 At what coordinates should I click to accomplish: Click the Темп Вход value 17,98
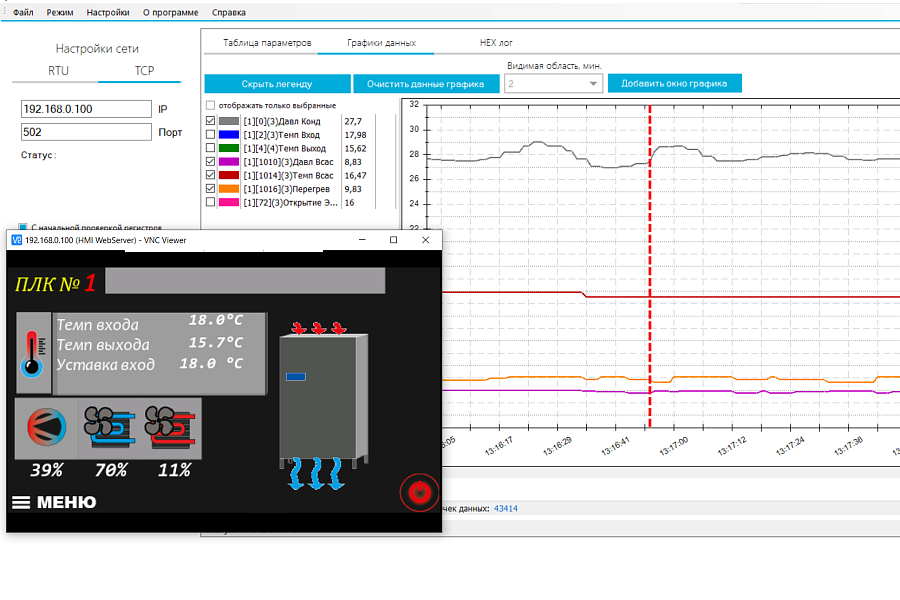[355, 135]
